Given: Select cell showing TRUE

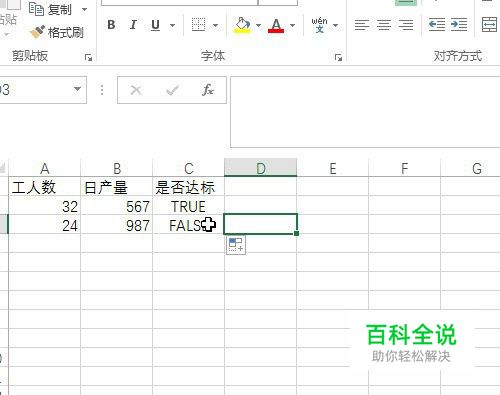Looking at the screenshot, I should tap(189, 206).
